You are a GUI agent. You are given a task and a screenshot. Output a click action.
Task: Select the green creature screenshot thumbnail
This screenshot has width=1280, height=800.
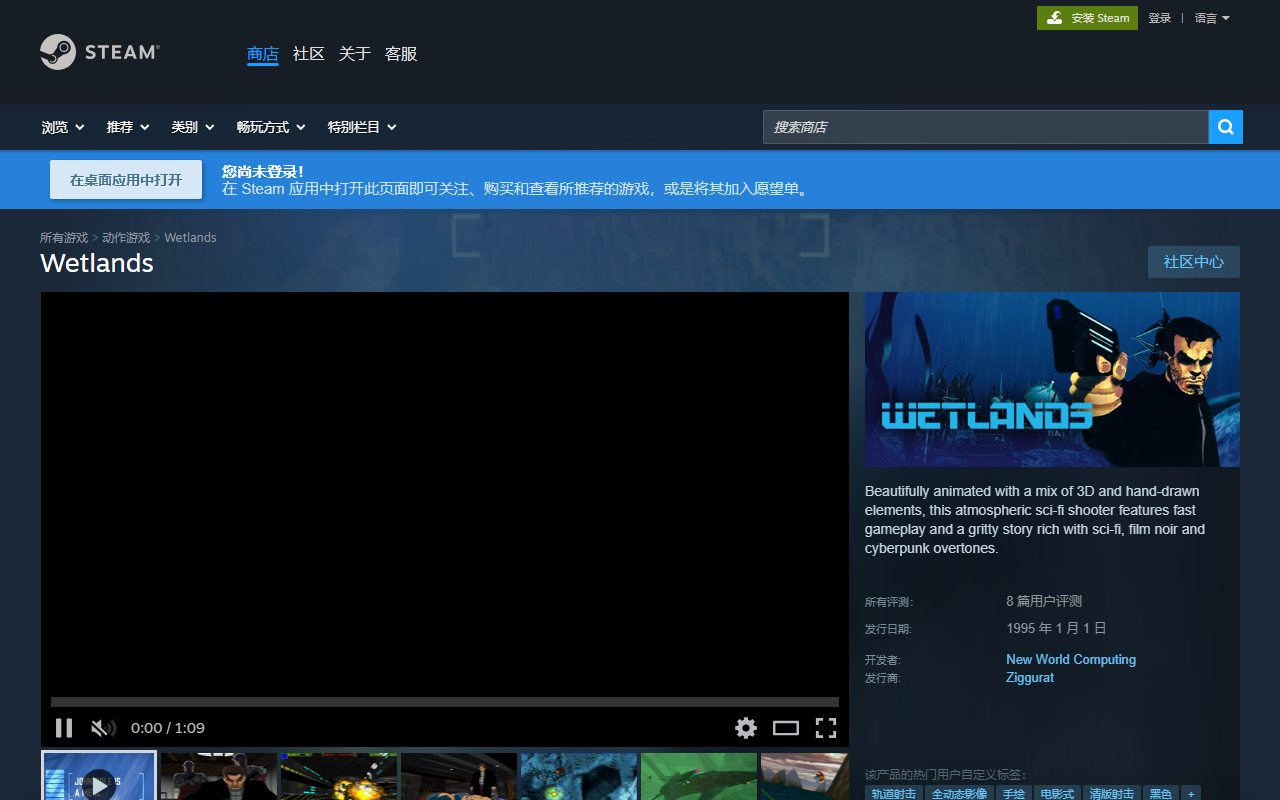pos(699,777)
